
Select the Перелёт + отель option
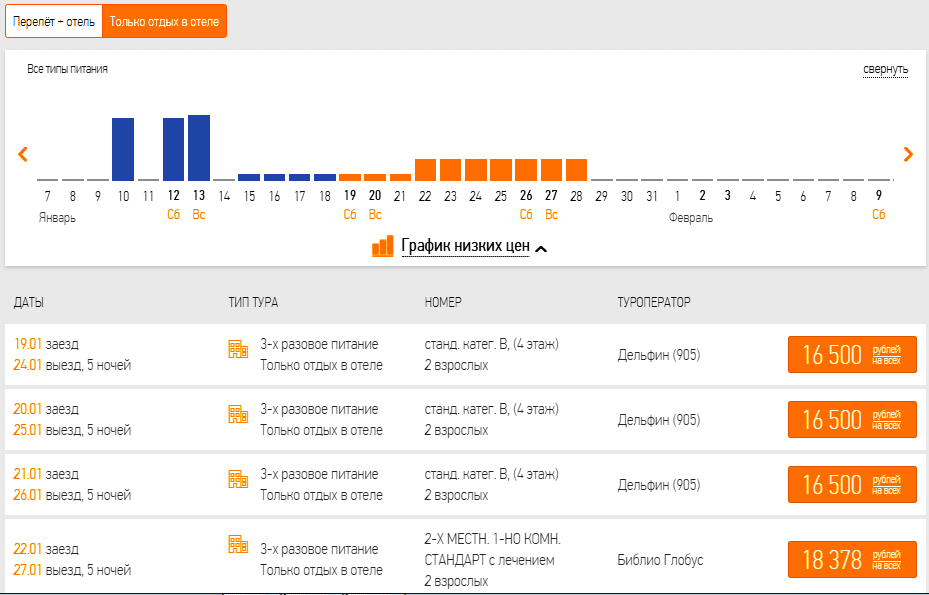tap(54, 21)
